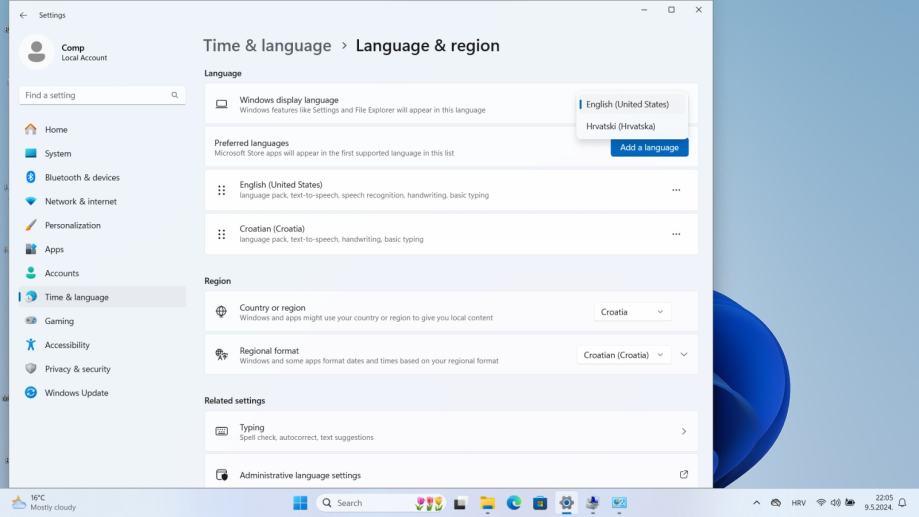This screenshot has height=517, width=919.
Task: Click the HRV keyboard language indicator
Action: click(x=798, y=503)
